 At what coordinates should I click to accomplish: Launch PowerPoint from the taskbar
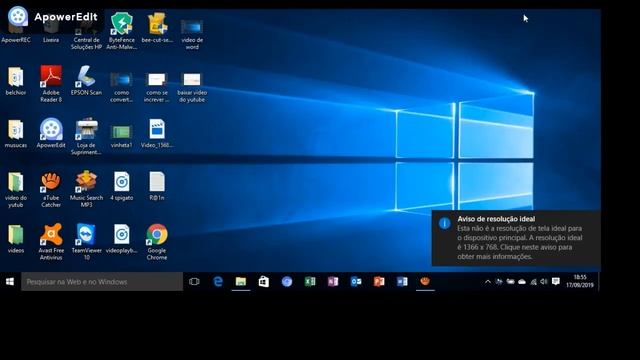pos(379,282)
